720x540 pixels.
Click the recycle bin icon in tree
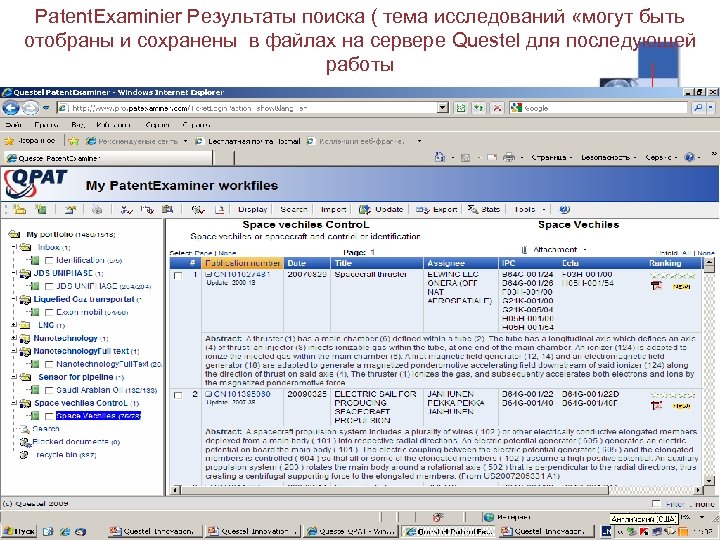coord(24,455)
